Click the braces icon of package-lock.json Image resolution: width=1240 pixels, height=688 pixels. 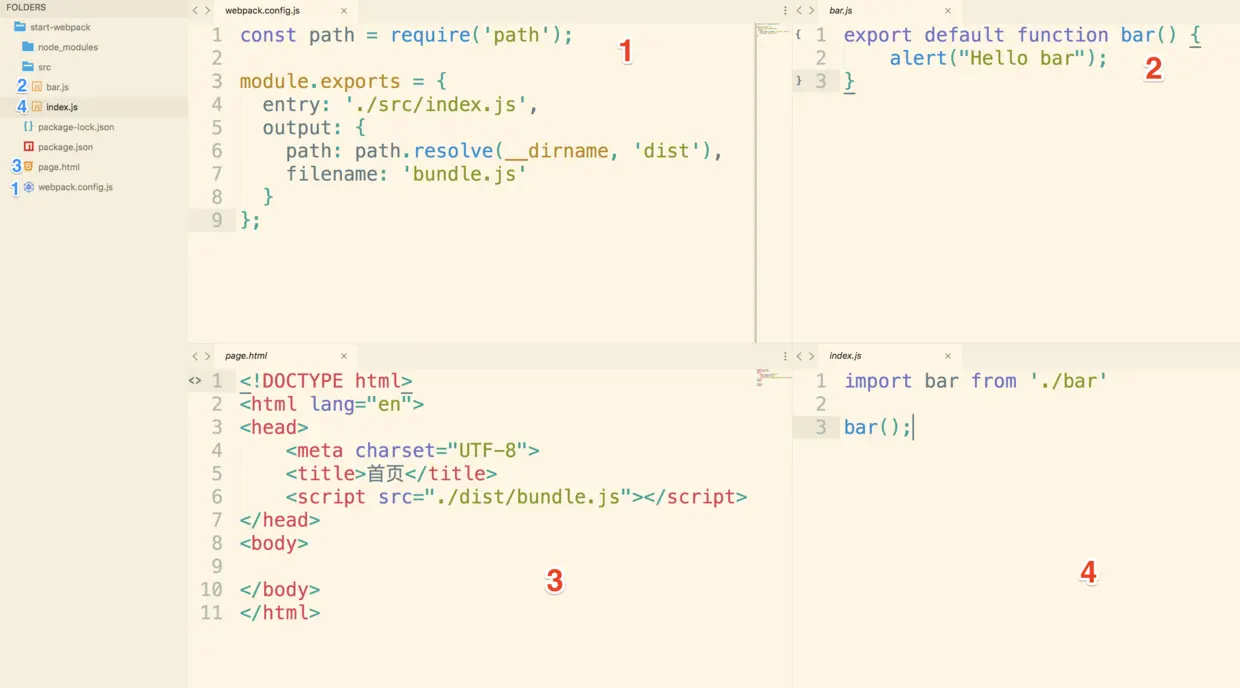coord(28,127)
